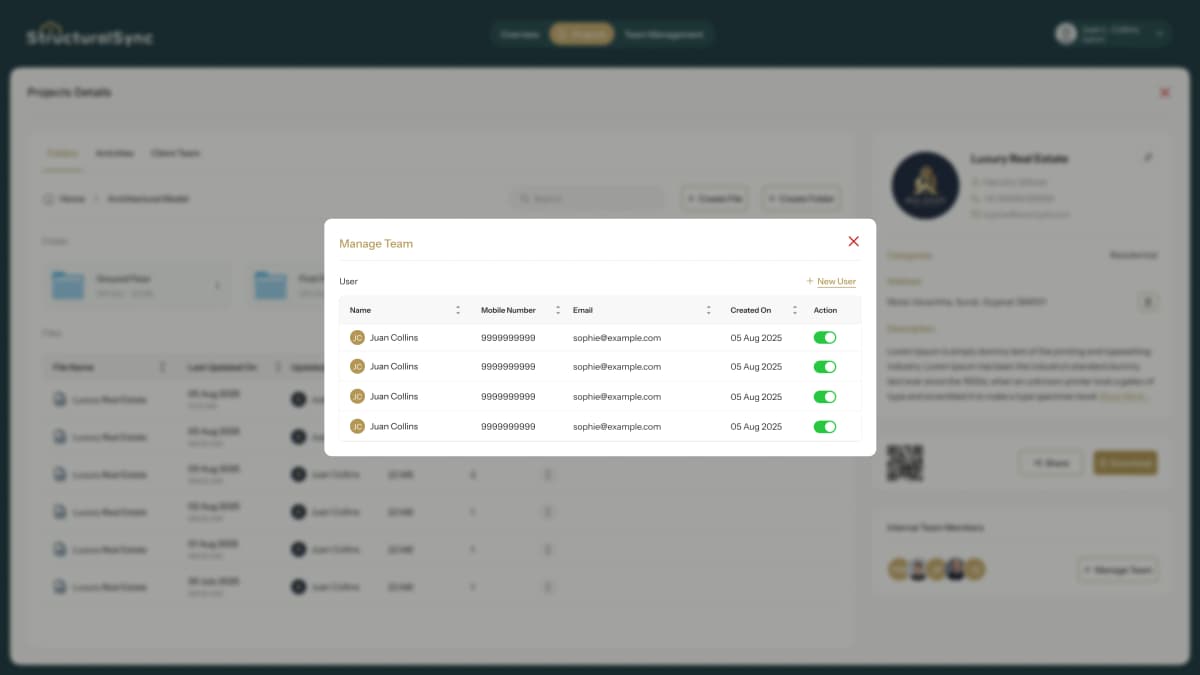Switch to the Team Management tab
Viewport: 1200px width, 675px height.
pos(664,33)
